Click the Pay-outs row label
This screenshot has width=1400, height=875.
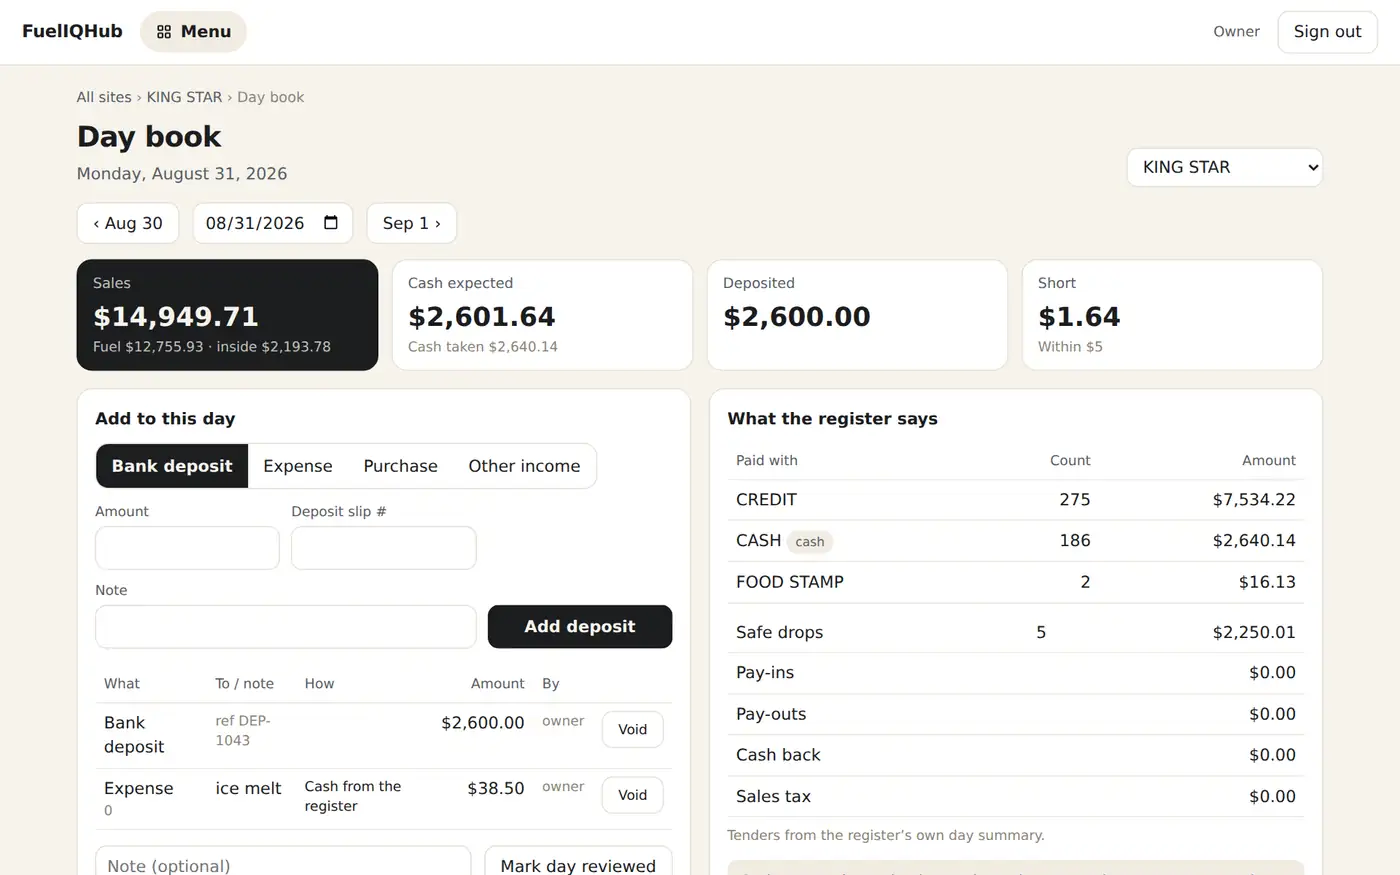771,714
